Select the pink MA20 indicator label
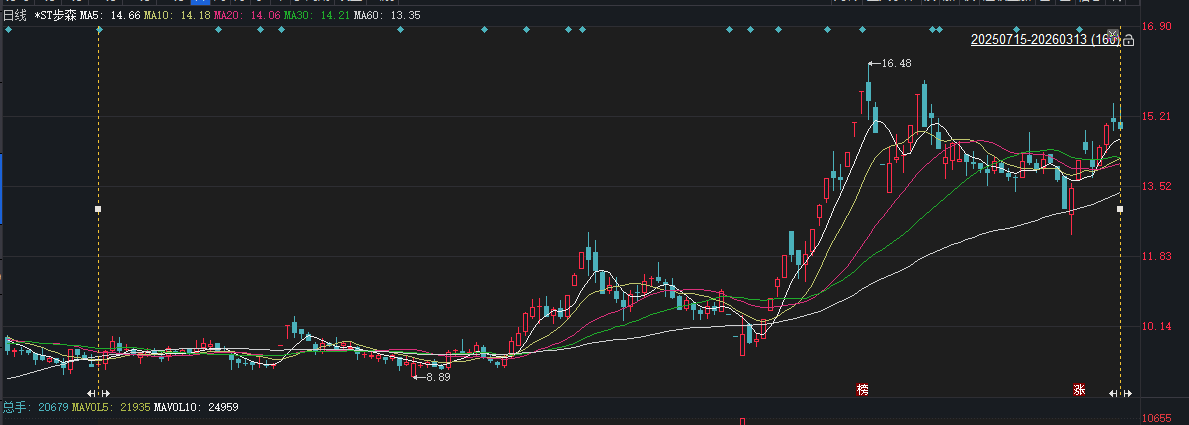Viewport: 1189px width, 425px height. [228, 16]
